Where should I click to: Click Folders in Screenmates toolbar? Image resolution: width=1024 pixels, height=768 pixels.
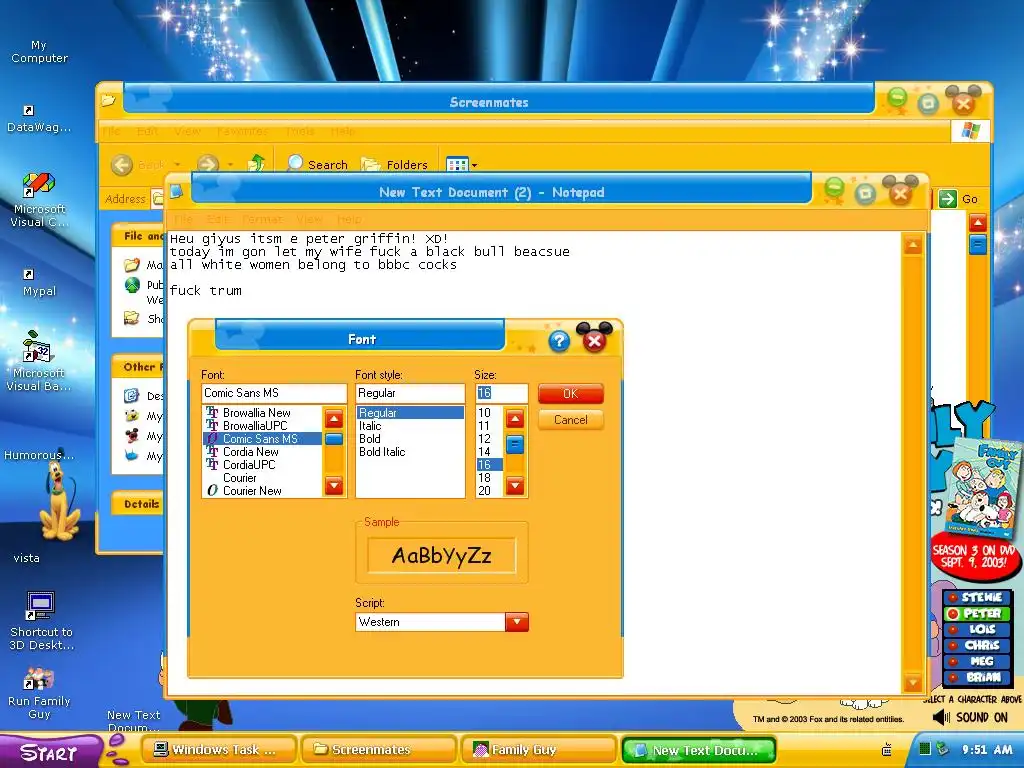(x=394, y=164)
